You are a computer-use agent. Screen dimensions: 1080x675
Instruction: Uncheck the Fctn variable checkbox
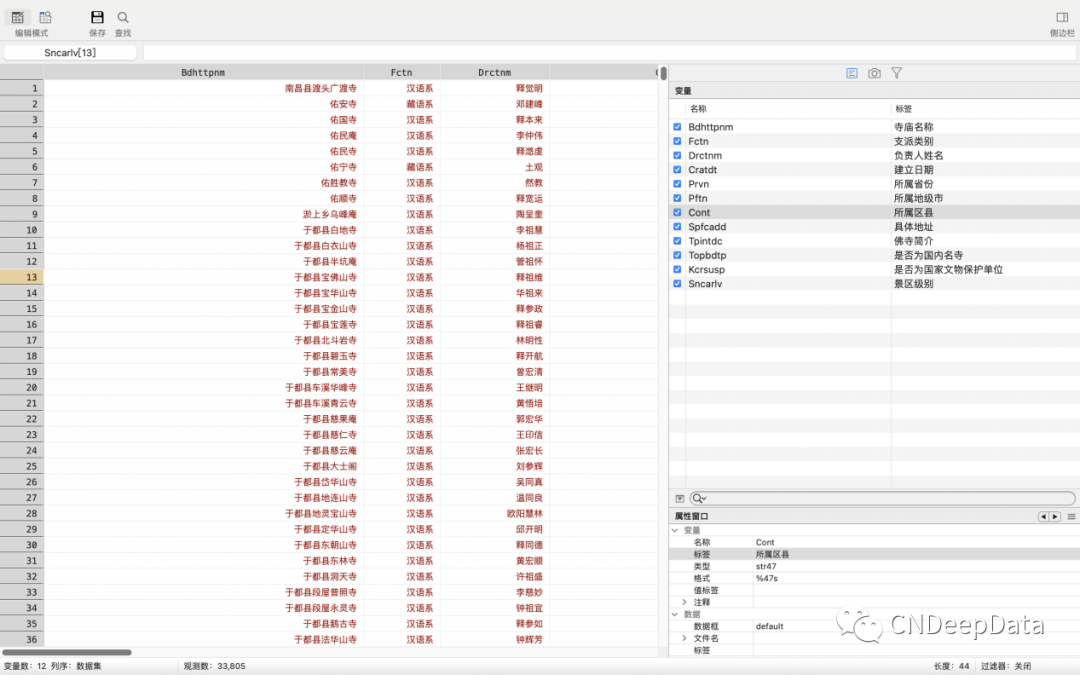click(677, 141)
